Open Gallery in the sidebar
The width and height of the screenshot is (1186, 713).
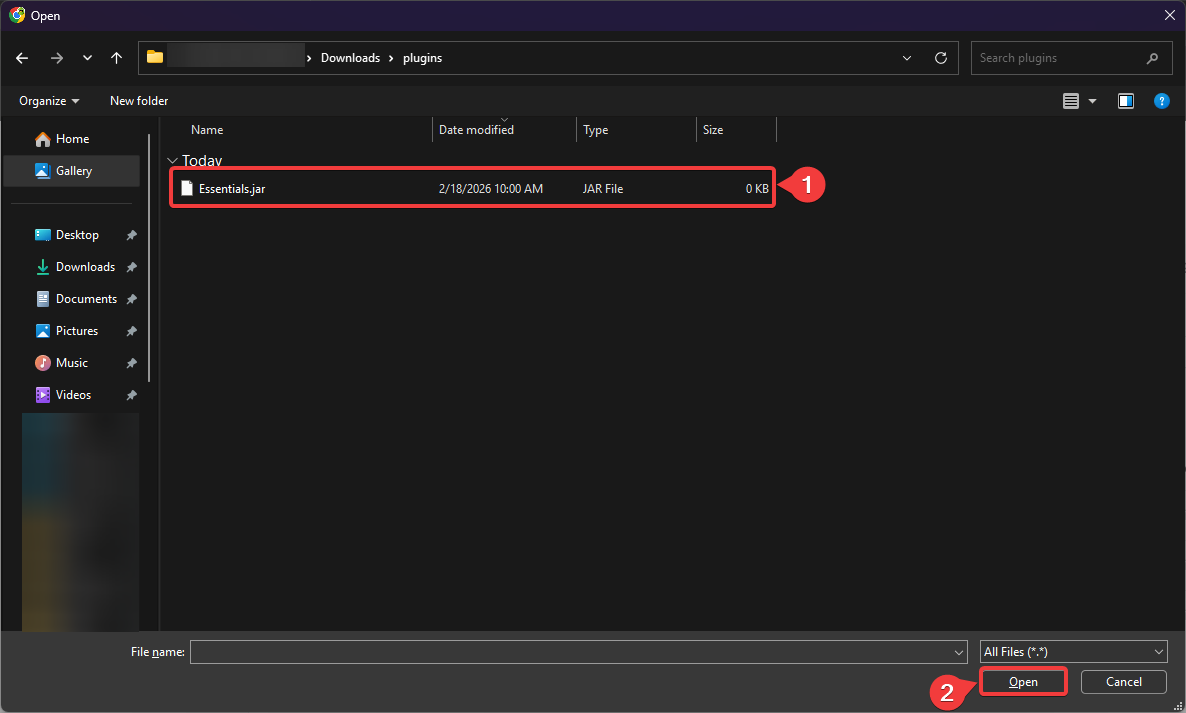(x=73, y=171)
